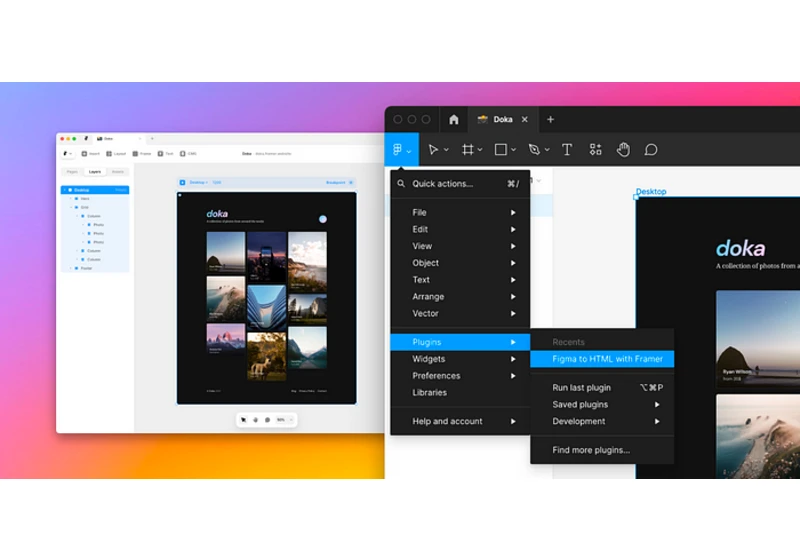Open the Figma main menu button
The width and height of the screenshot is (800, 560).
pos(402,149)
